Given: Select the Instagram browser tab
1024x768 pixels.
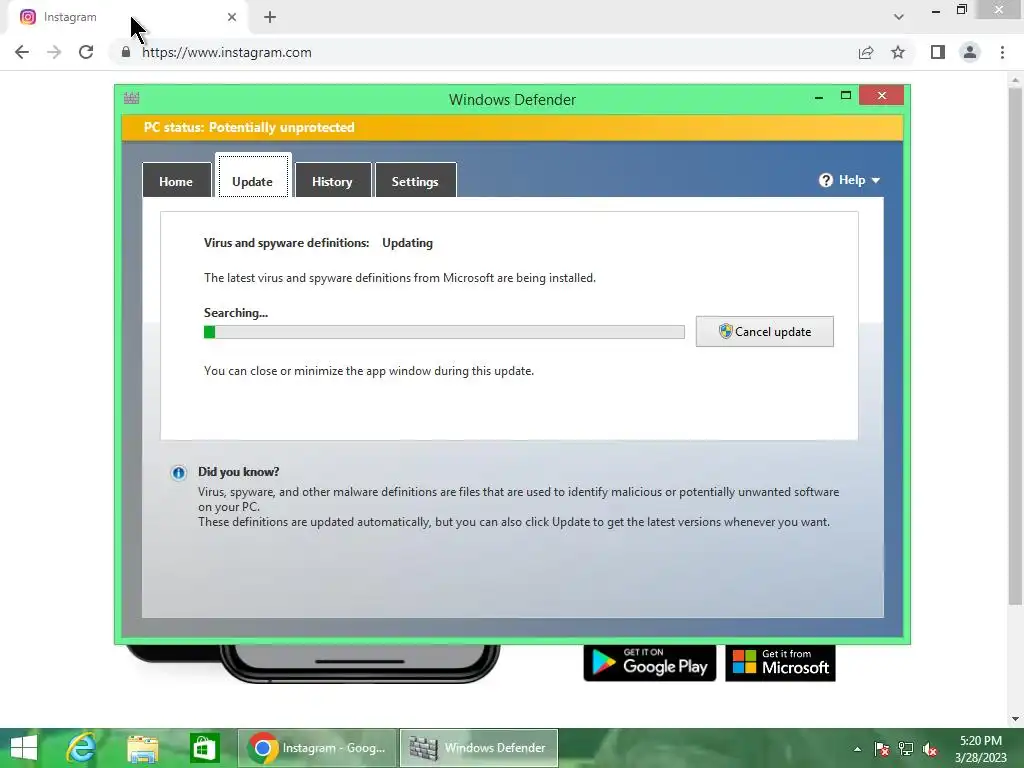Looking at the screenshot, I should pos(125,17).
